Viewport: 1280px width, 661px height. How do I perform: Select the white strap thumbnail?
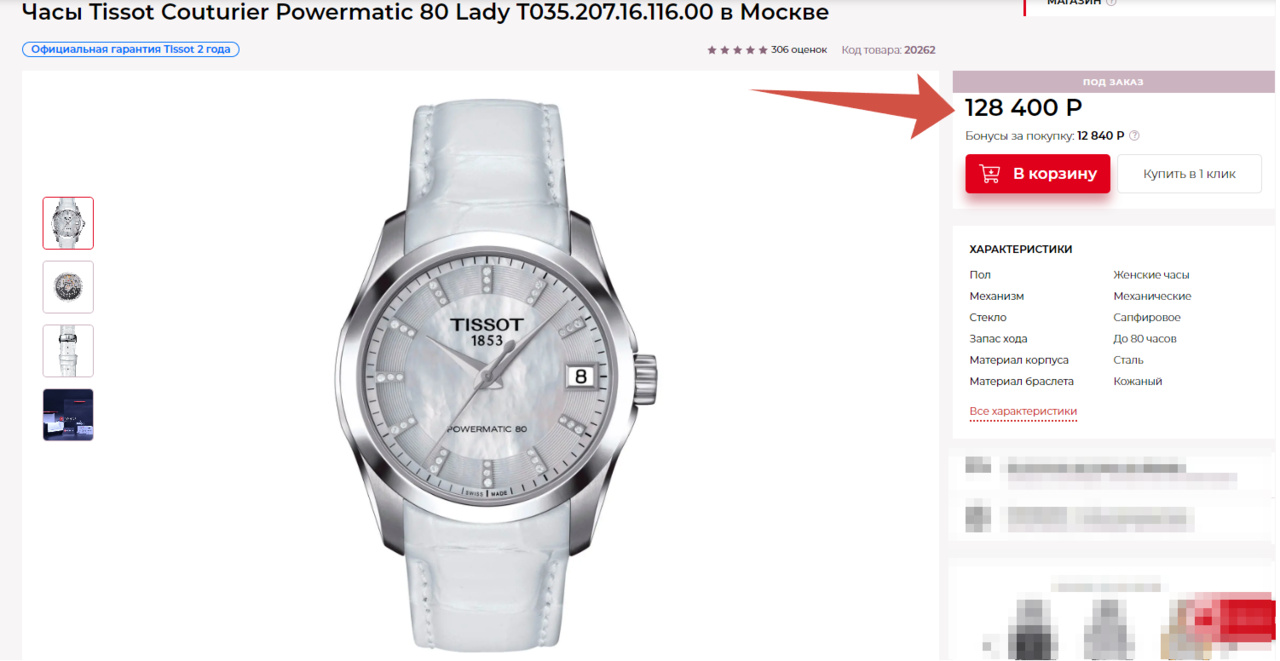pyautogui.click(x=68, y=351)
